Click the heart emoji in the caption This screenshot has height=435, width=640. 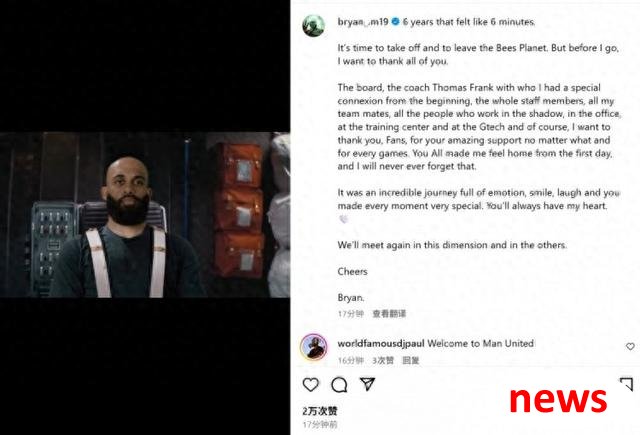tap(343, 219)
